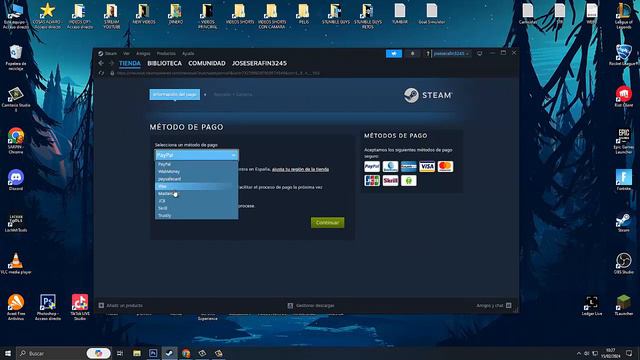
Task: Click the green Continuar button
Action: [x=327, y=222]
